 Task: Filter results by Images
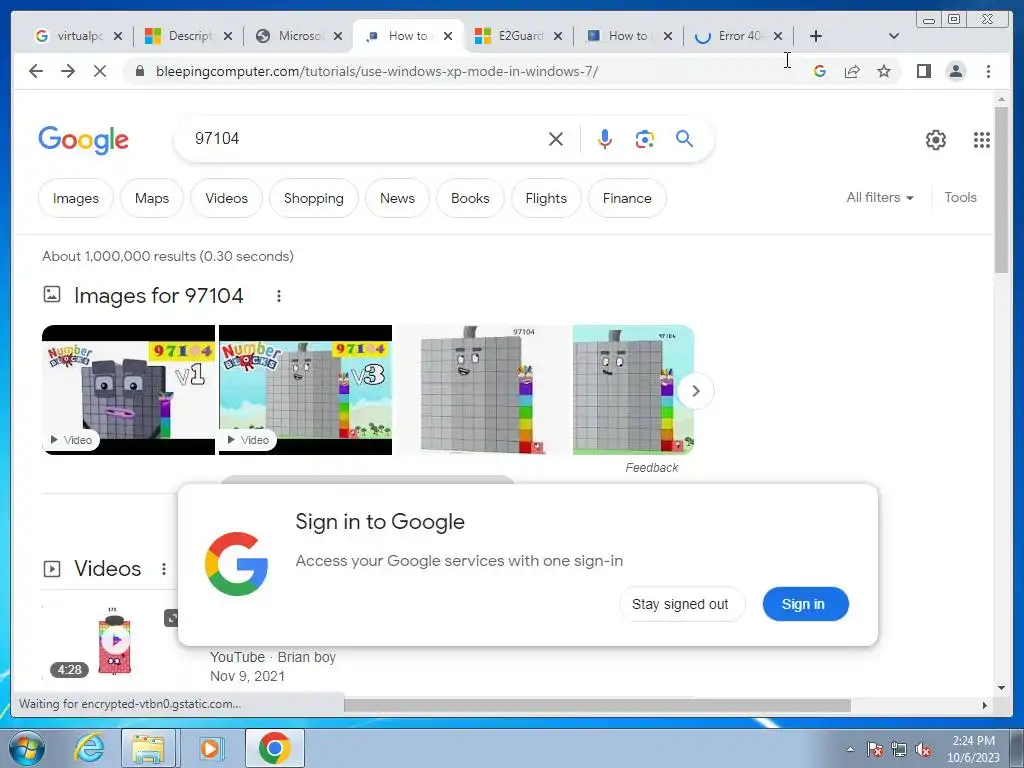pyautogui.click(x=76, y=198)
